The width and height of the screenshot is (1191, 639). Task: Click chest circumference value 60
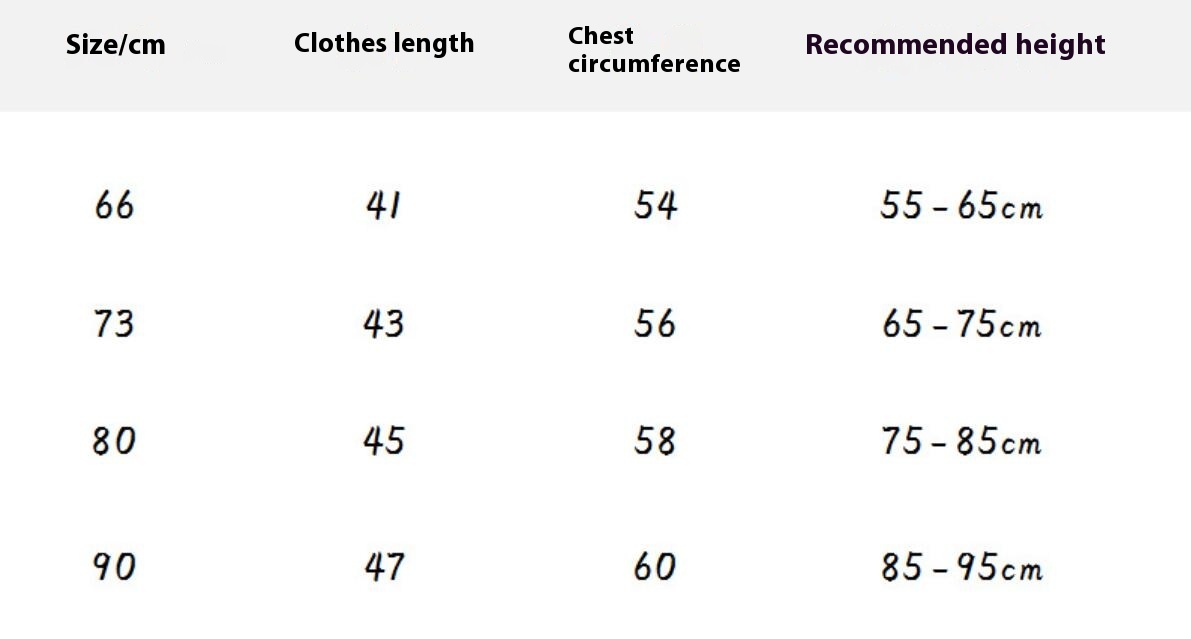(x=655, y=567)
